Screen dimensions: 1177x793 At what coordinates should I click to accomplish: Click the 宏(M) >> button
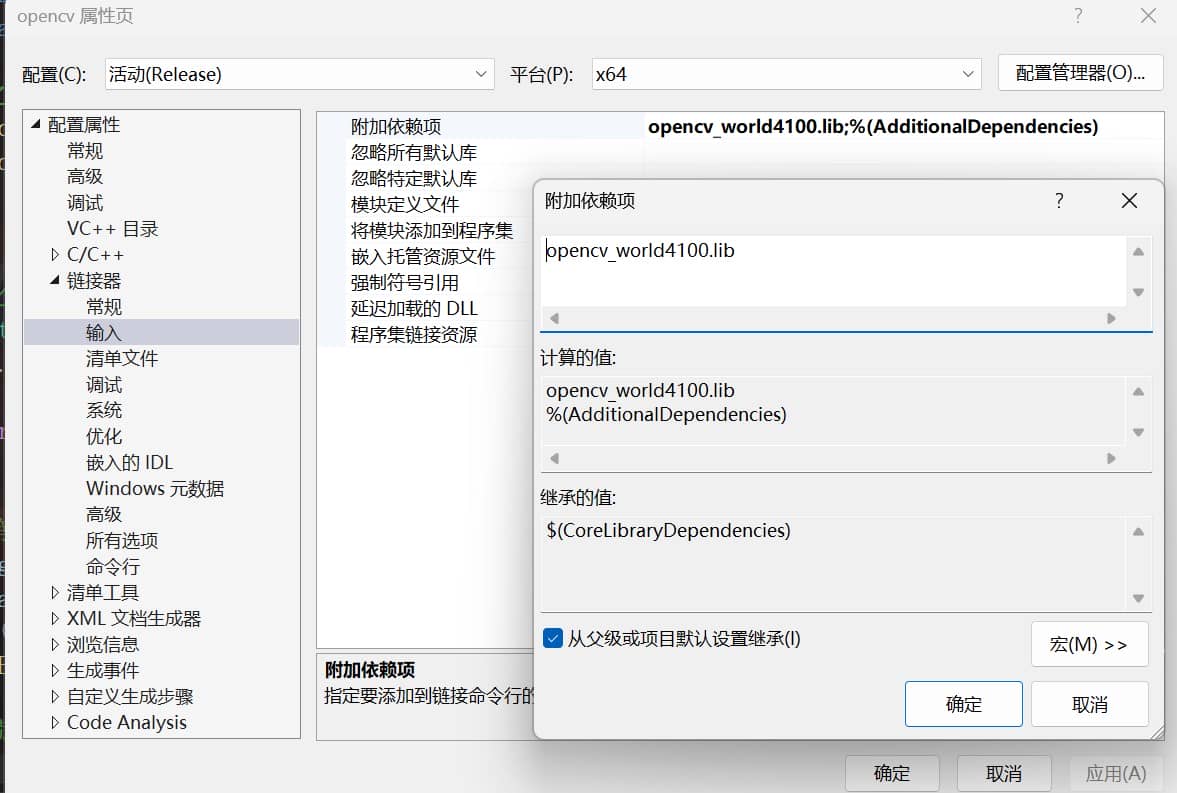pyautogui.click(x=1089, y=645)
